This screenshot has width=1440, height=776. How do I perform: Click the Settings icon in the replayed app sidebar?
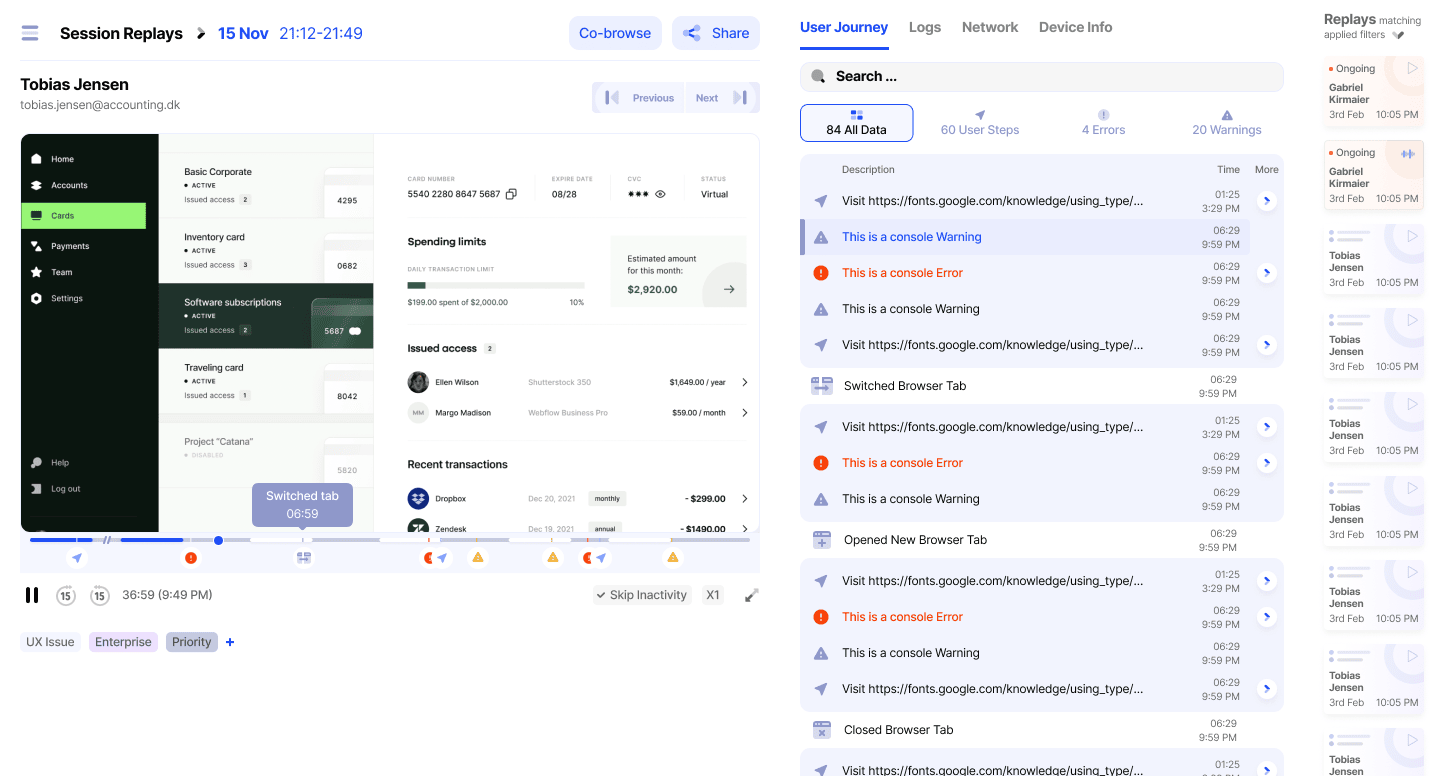tap(37, 298)
